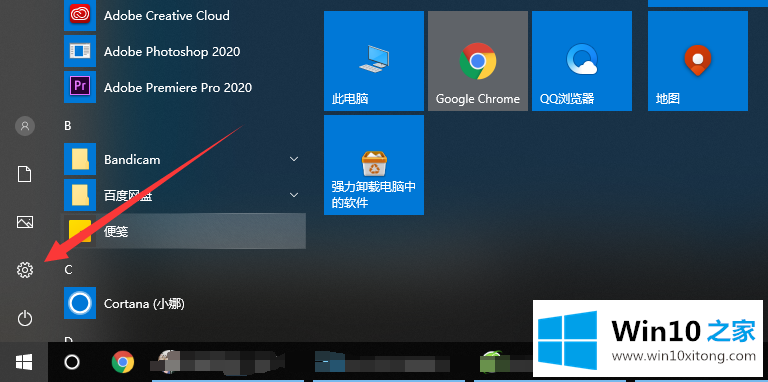Select 便笺 list entry text

[116, 231]
